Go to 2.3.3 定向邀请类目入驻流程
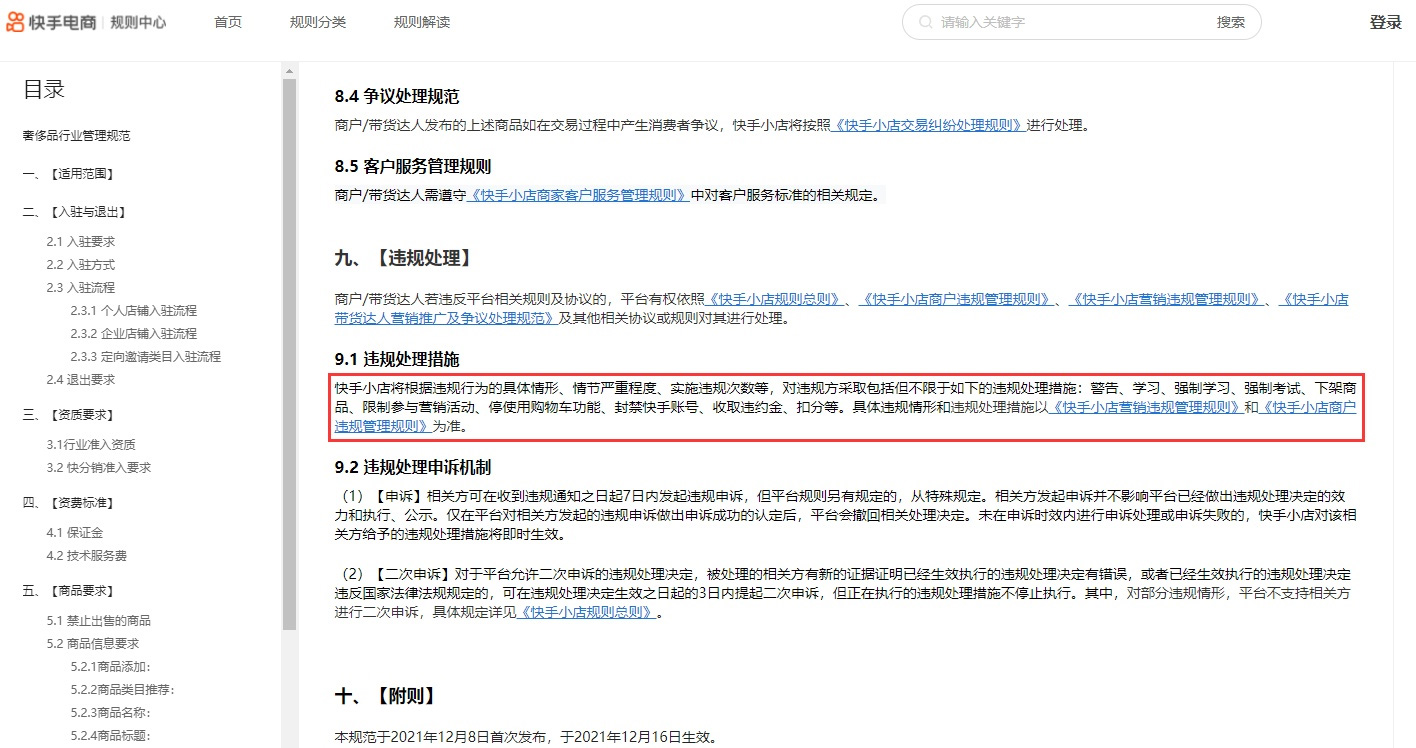The width and height of the screenshot is (1416, 748). tap(146, 357)
